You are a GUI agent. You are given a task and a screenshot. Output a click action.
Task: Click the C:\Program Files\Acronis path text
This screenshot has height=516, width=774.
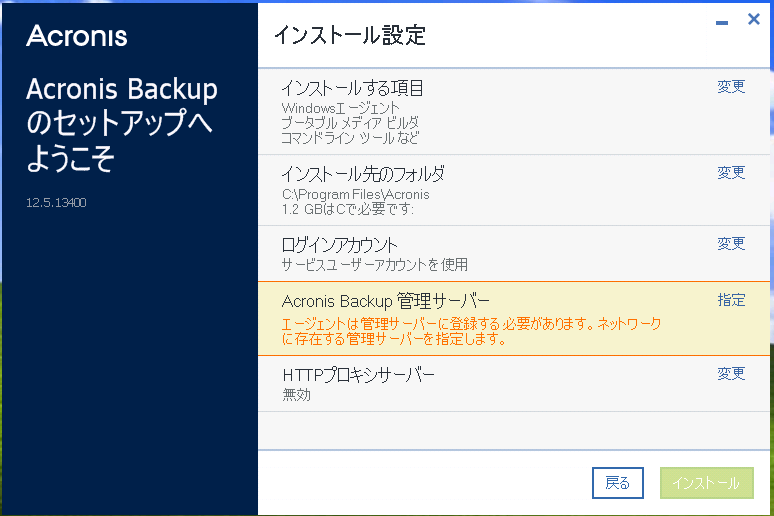pyautogui.click(x=355, y=195)
